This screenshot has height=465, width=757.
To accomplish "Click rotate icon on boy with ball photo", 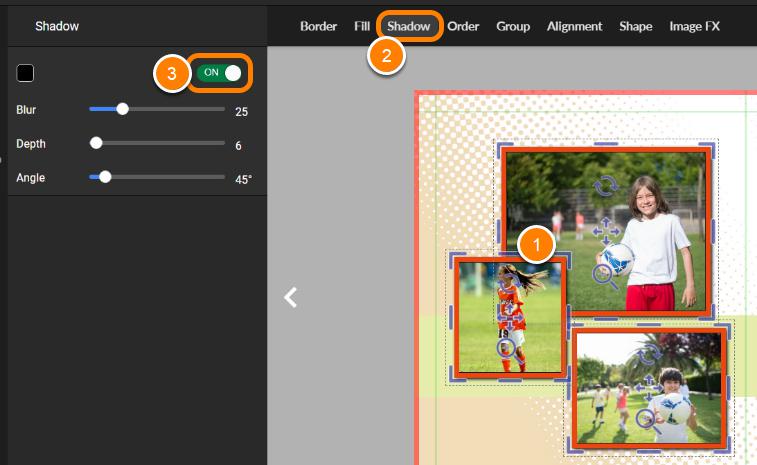I will click(649, 354).
